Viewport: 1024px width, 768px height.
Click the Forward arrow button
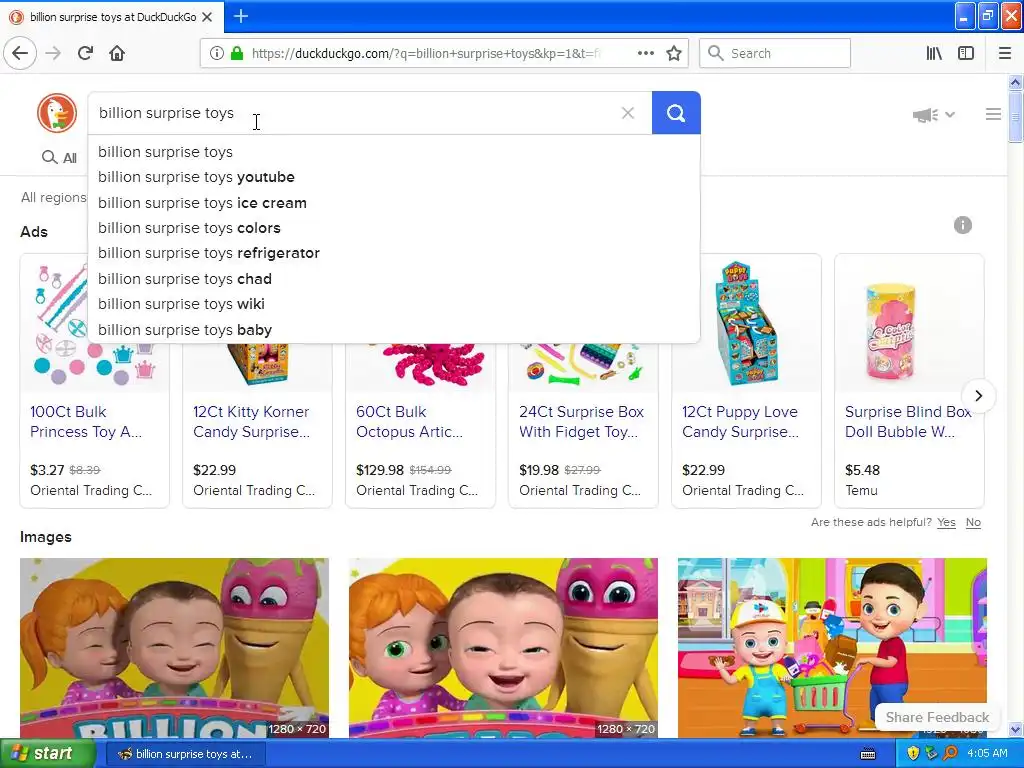tap(53, 53)
